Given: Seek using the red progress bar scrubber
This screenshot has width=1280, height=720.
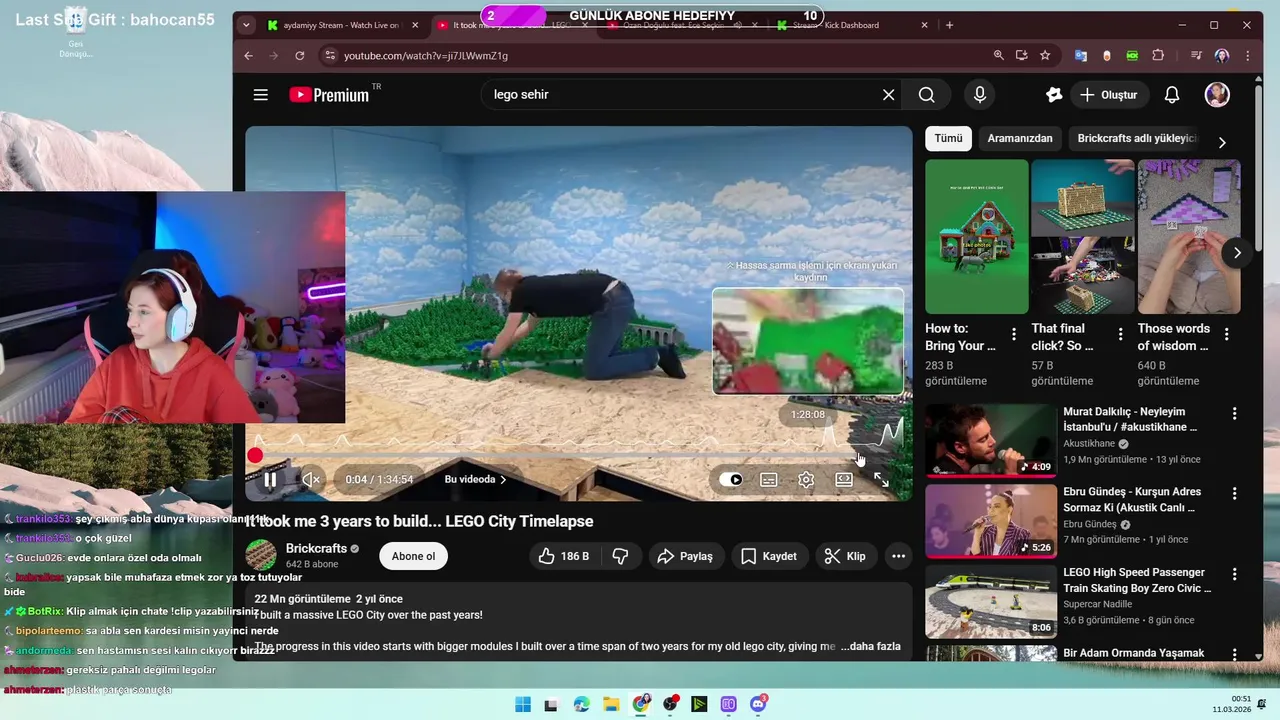Looking at the screenshot, I should [x=255, y=456].
